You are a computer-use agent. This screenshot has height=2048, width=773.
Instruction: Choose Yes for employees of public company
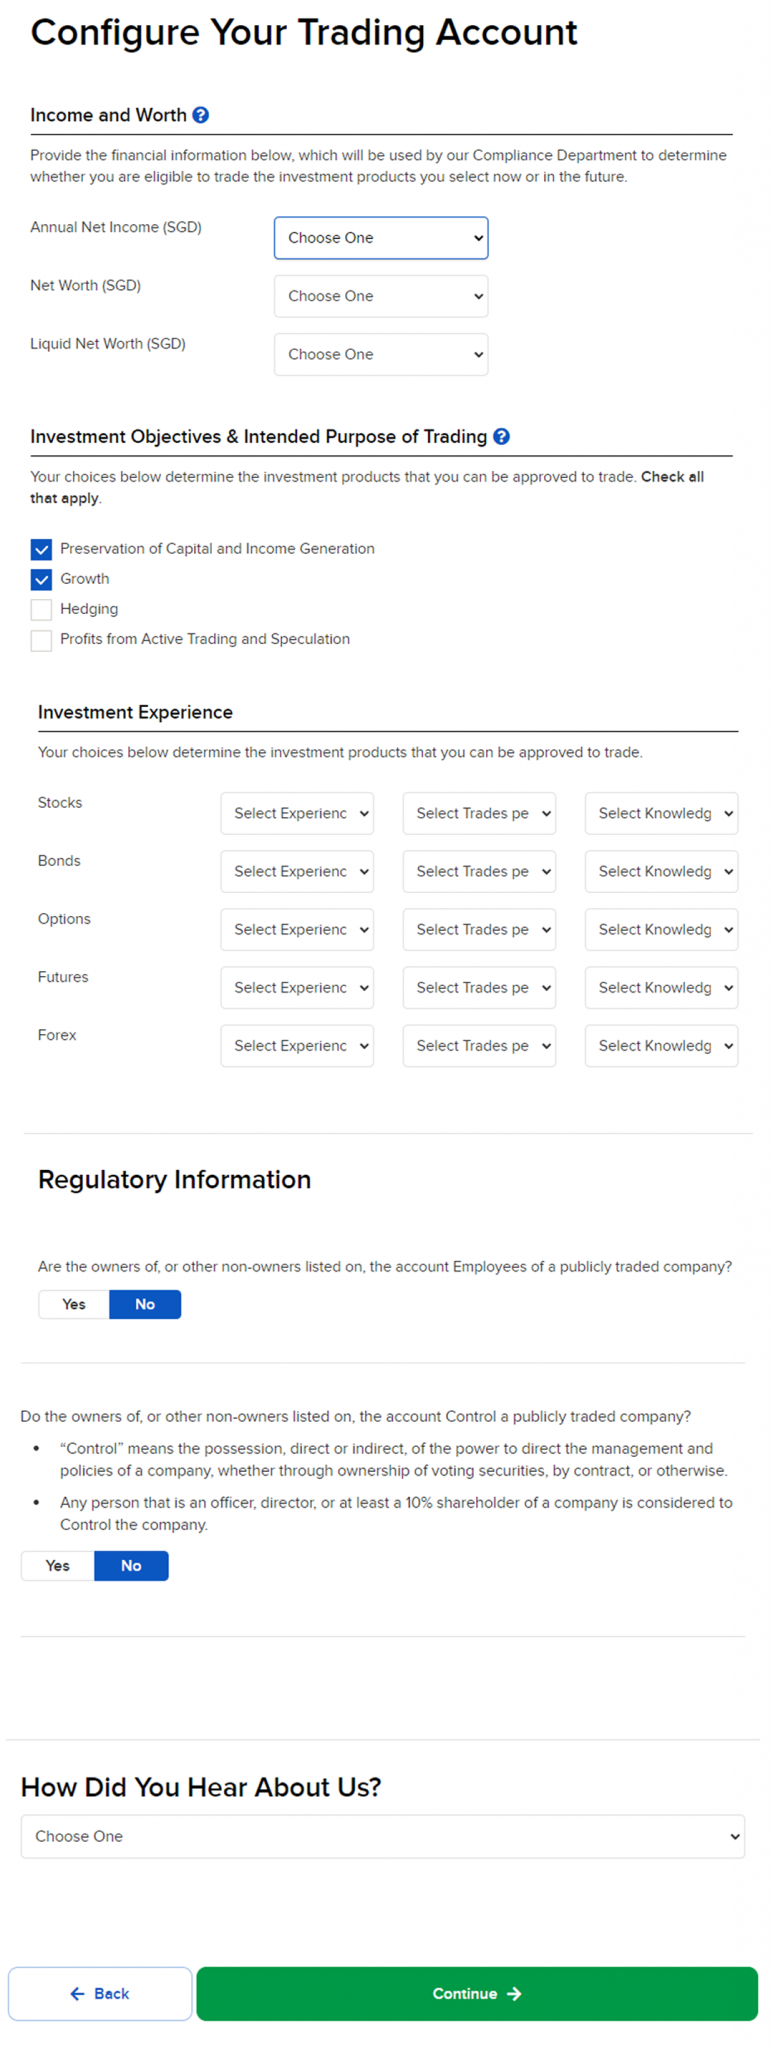pyautogui.click(x=74, y=1304)
